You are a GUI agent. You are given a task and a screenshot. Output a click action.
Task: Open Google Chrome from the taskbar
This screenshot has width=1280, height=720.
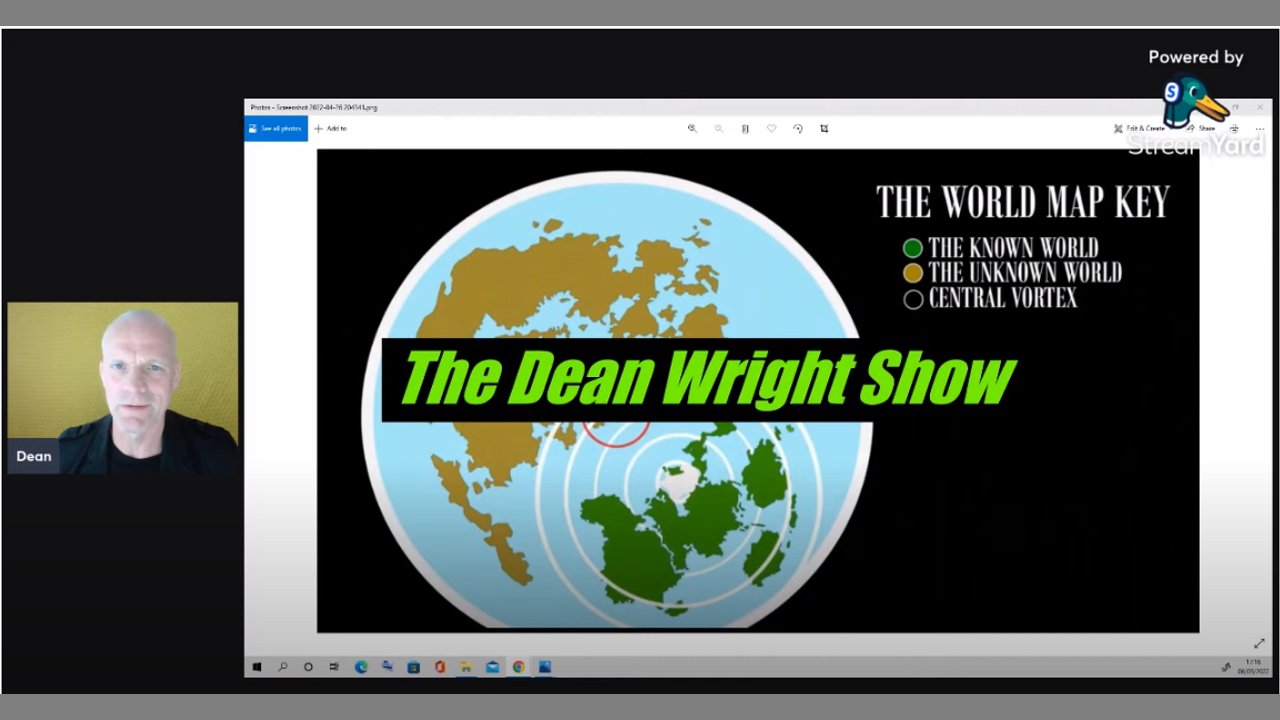pyautogui.click(x=518, y=667)
